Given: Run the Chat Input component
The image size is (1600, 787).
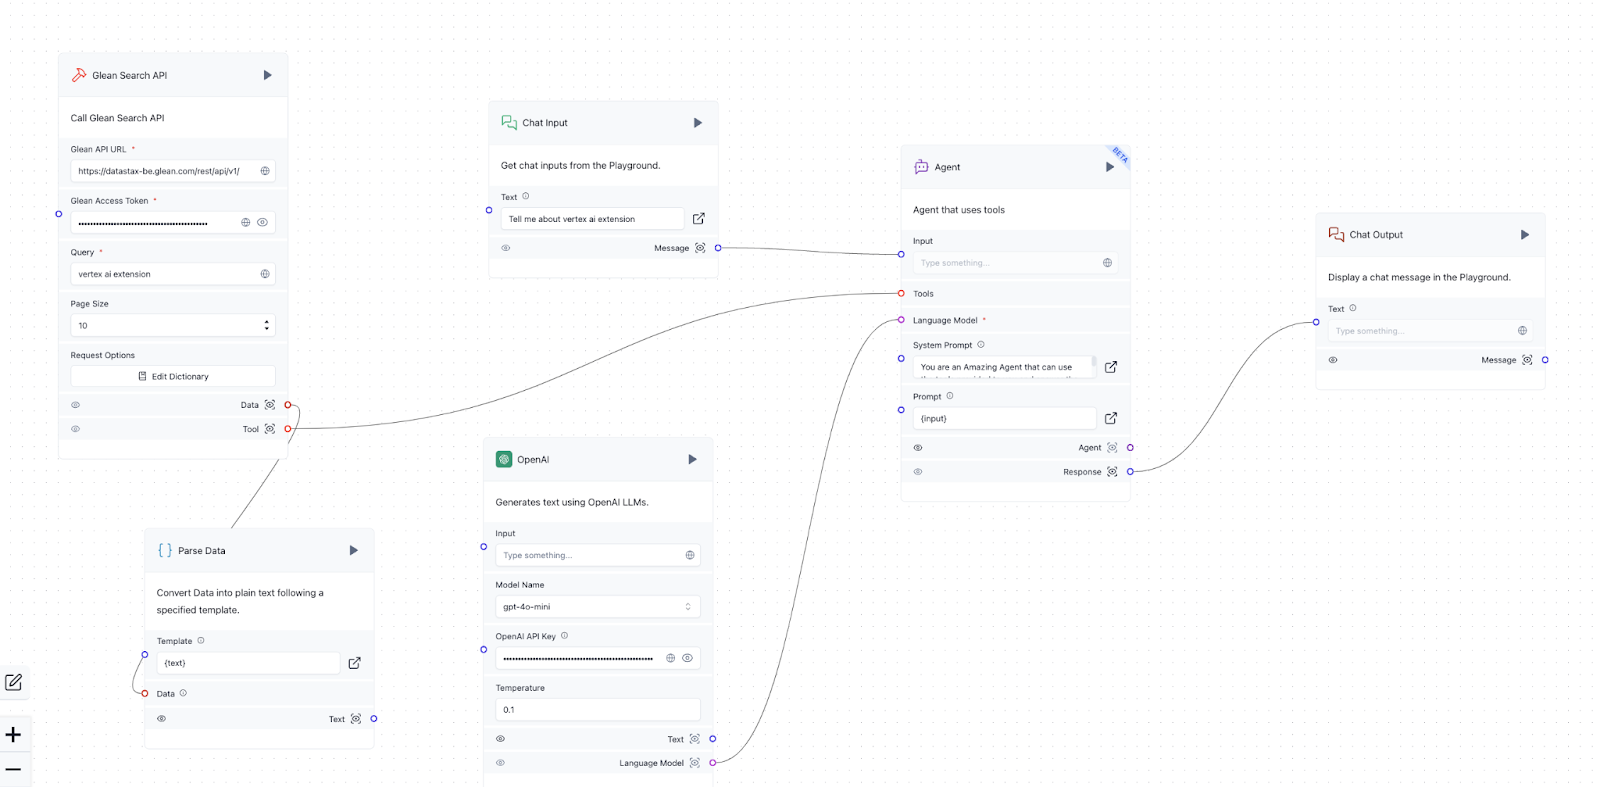Looking at the screenshot, I should [698, 123].
